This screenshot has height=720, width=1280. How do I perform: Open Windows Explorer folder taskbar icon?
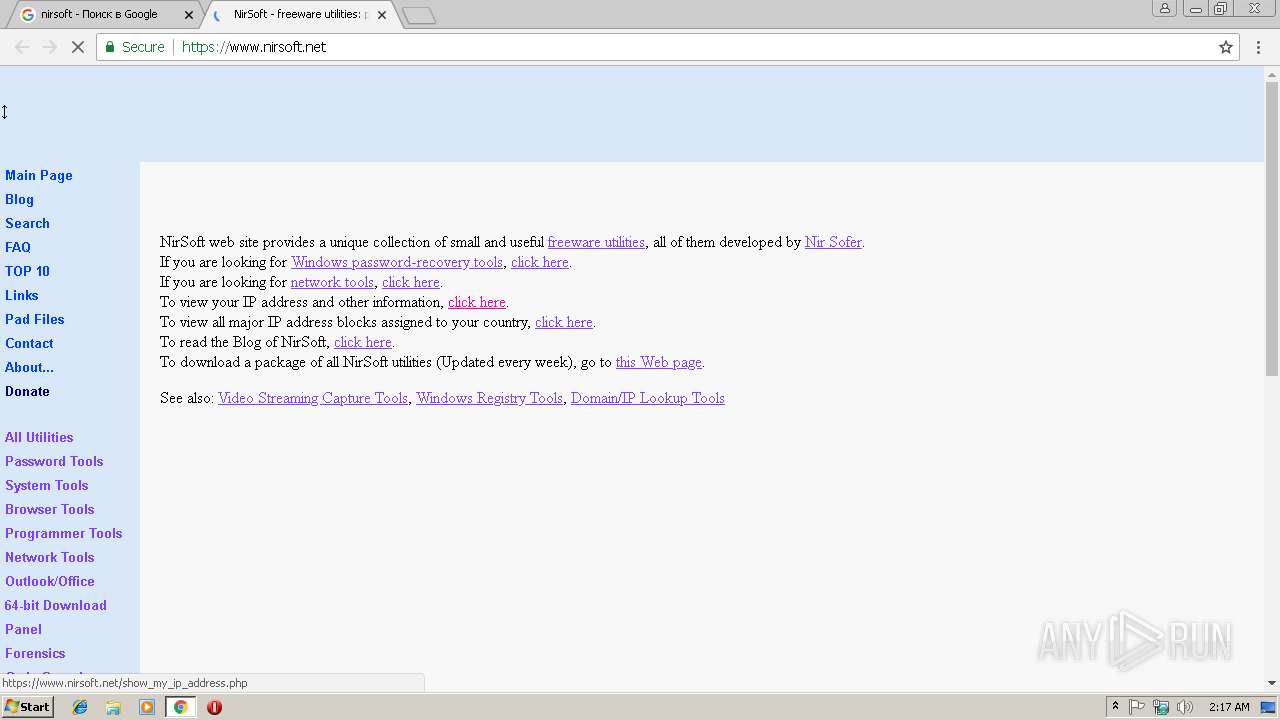pyautogui.click(x=113, y=707)
